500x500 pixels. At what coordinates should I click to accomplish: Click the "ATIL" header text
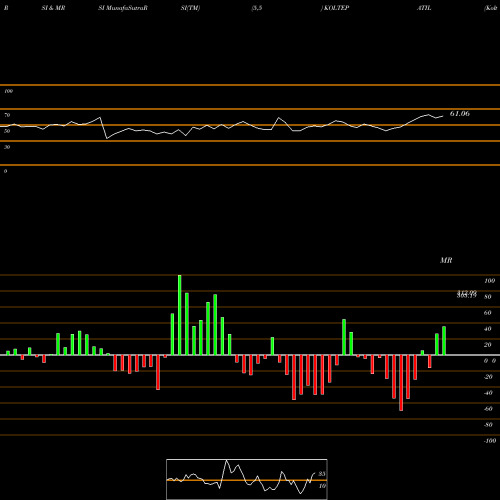424,8
